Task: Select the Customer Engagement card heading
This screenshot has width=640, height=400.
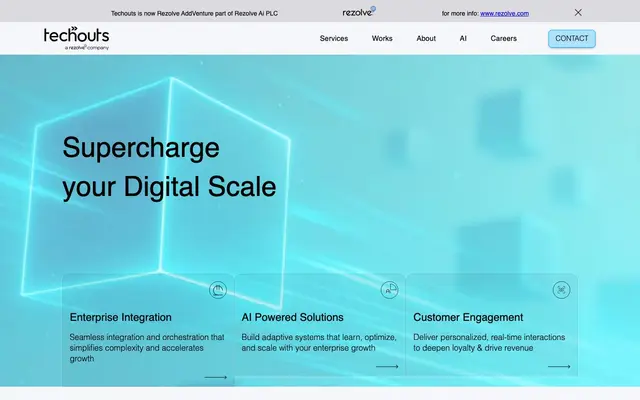Action: click(468, 317)
